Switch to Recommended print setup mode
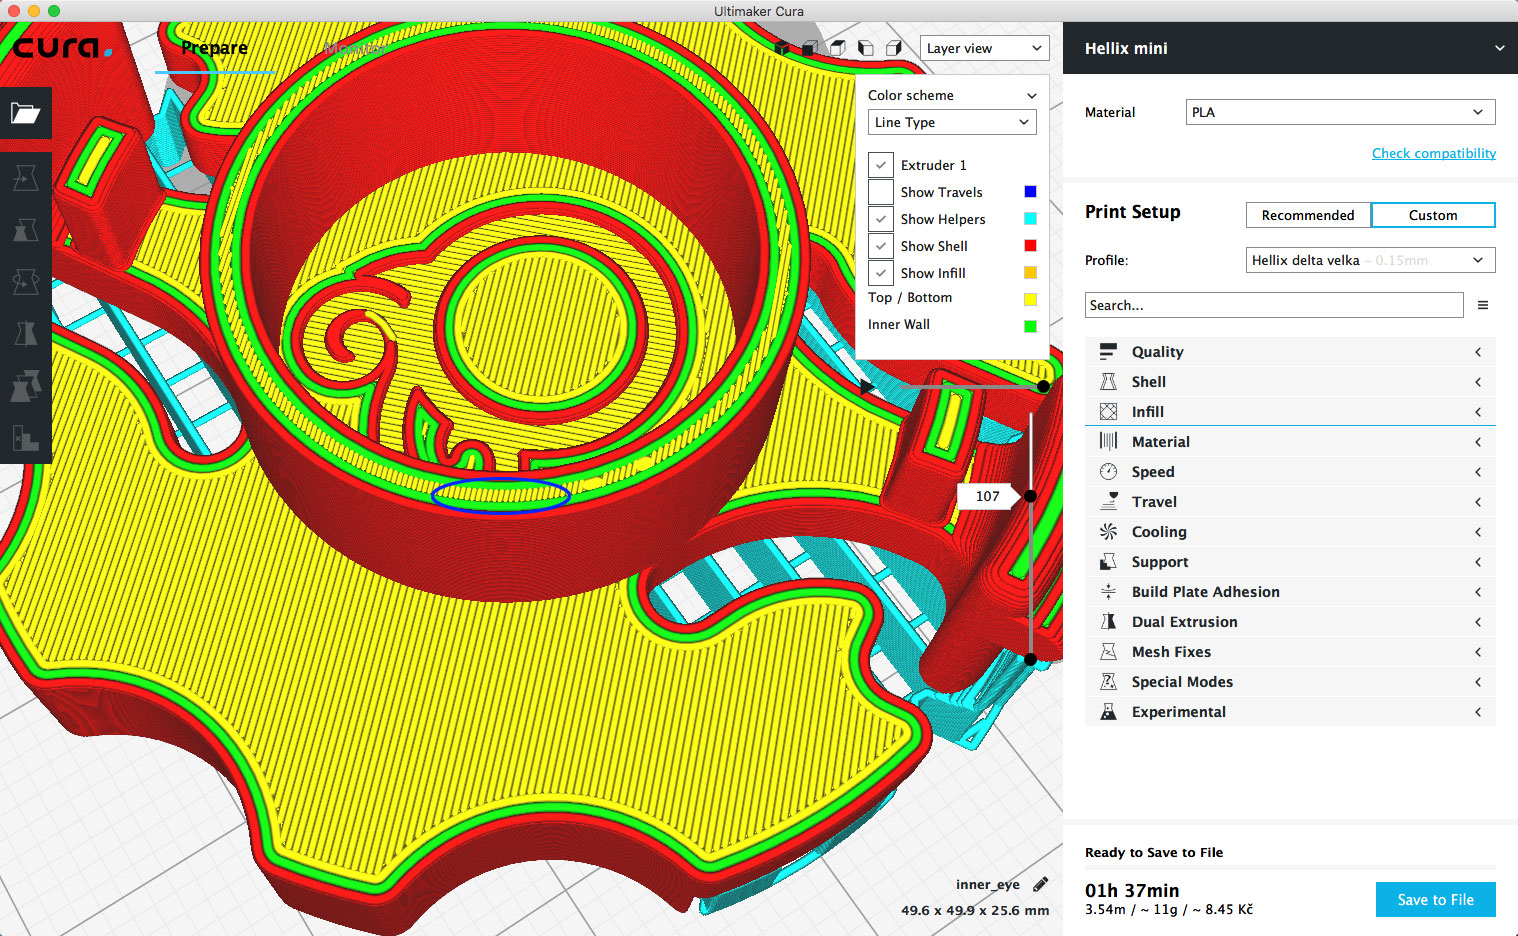This screenshot has width=1518, height=936. [x=1307, y=215]
